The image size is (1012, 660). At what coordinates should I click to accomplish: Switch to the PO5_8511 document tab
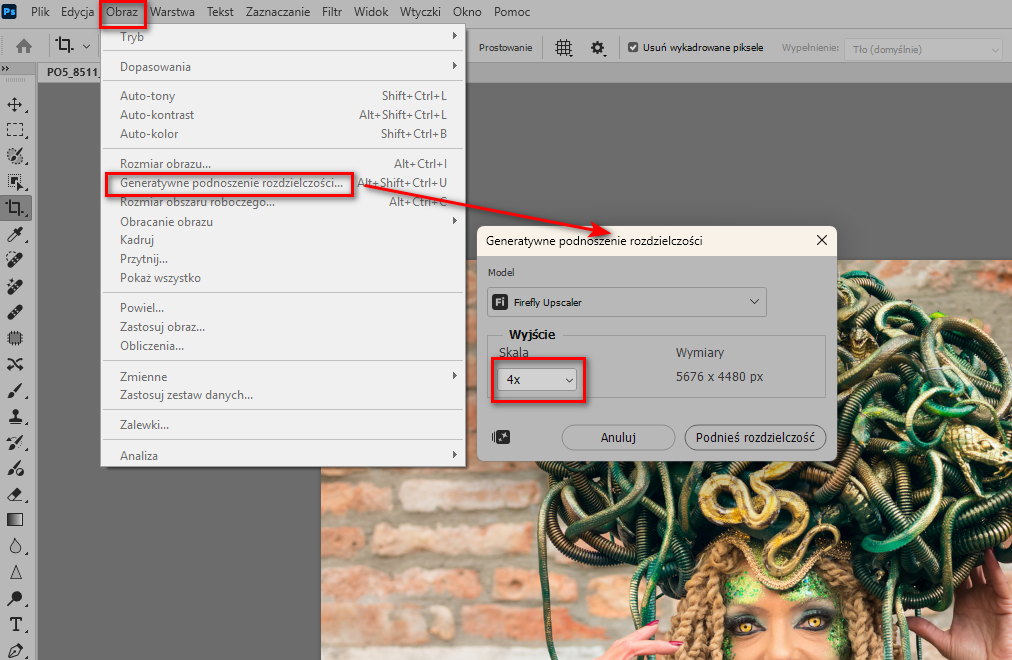[x=72, y=72]
